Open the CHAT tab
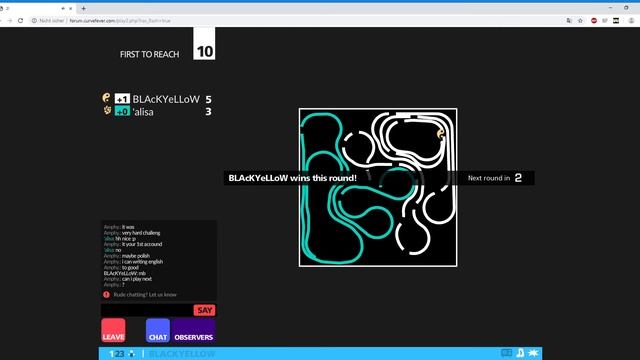The height and width of the screenshot is (360, 640). (x=158, y=330)
